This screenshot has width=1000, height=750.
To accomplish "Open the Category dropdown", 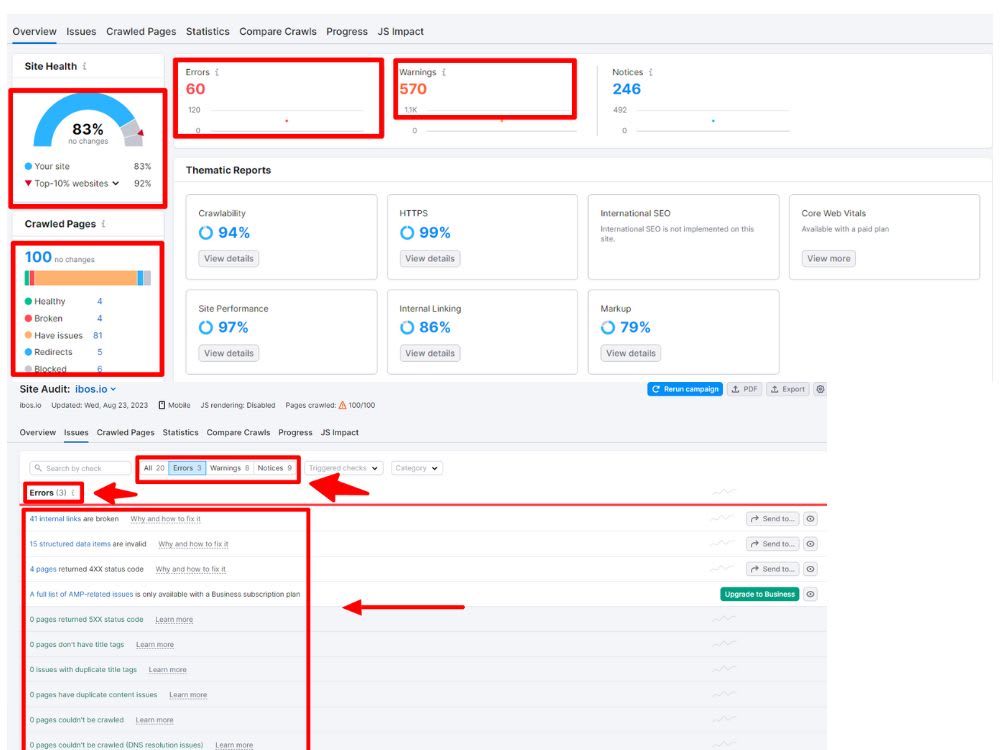I will (417, 468).
